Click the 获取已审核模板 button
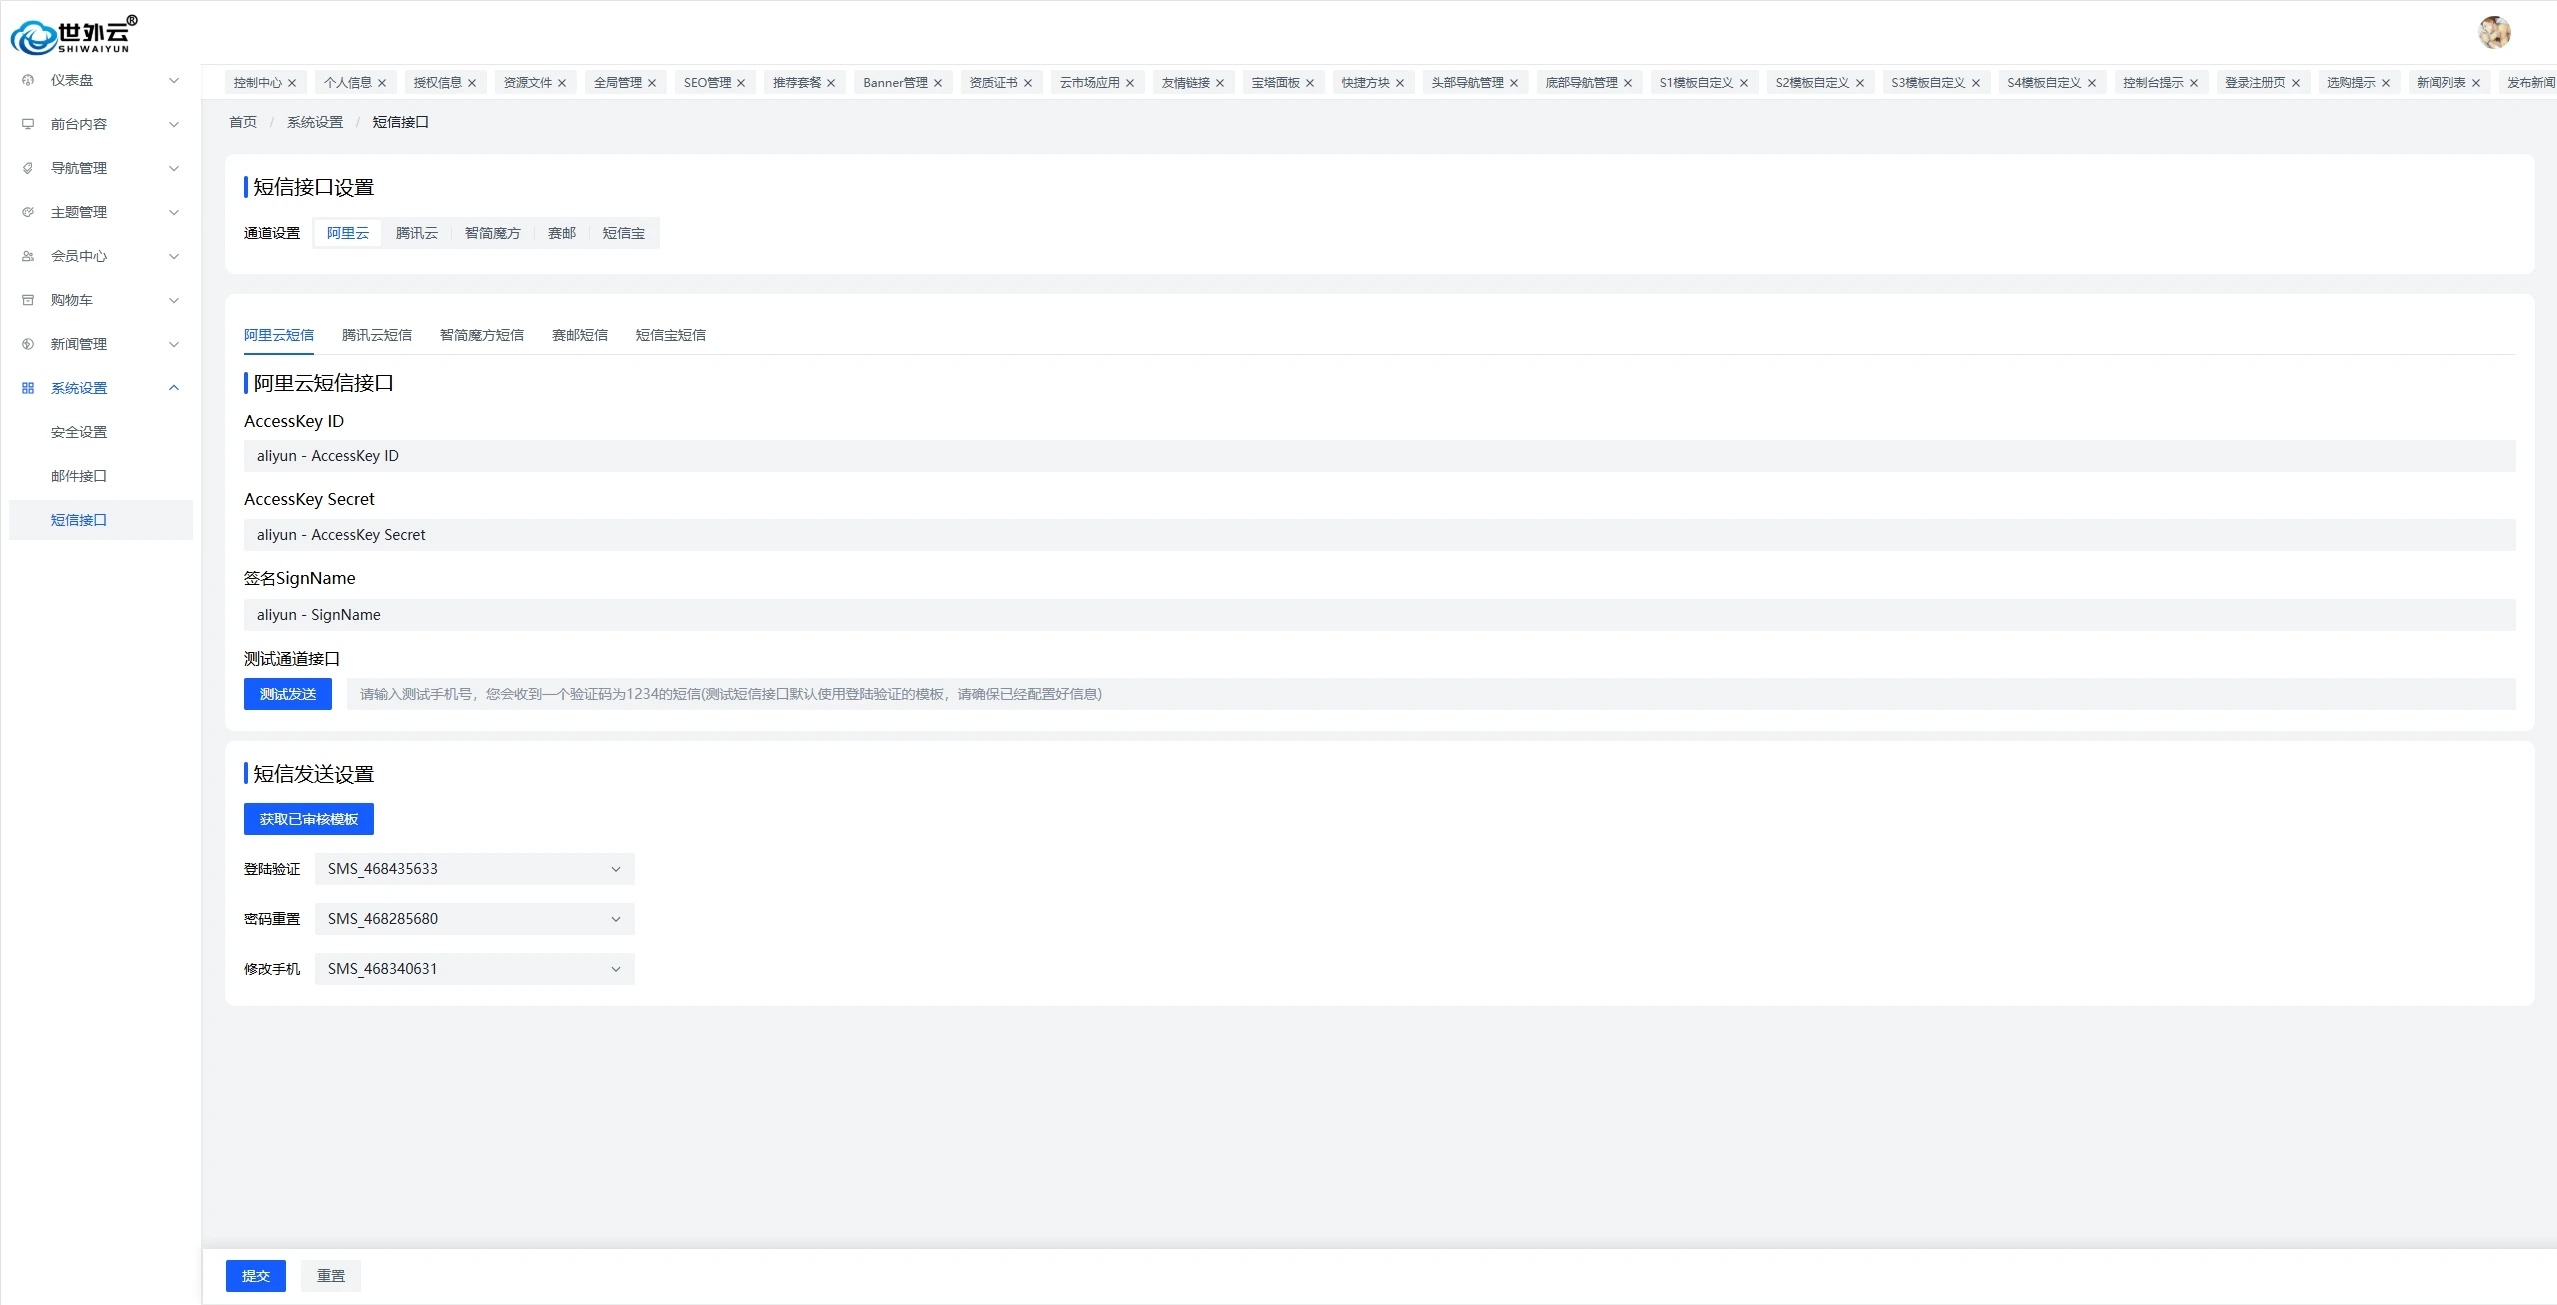 click(308, 819)
